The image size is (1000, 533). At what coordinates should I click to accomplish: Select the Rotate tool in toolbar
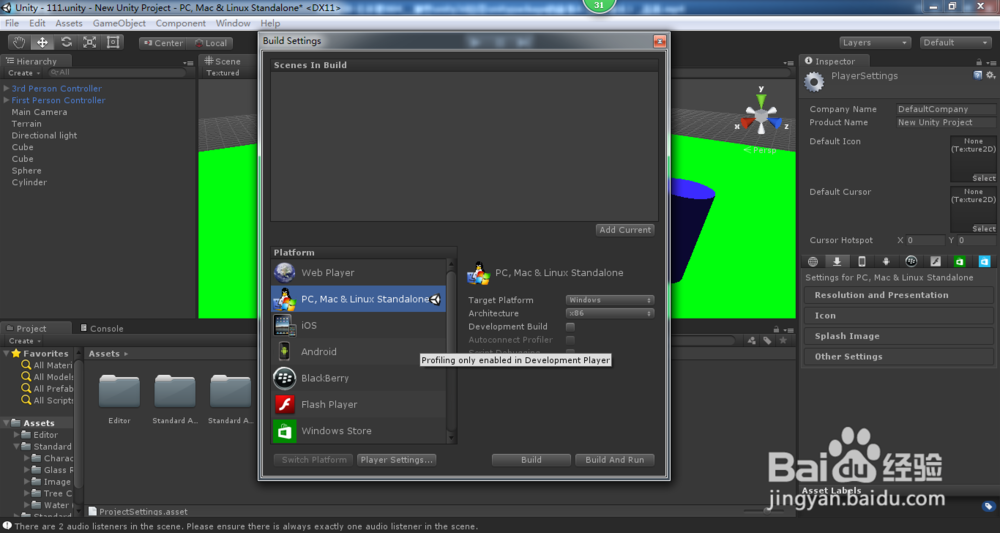coord(66,43)
